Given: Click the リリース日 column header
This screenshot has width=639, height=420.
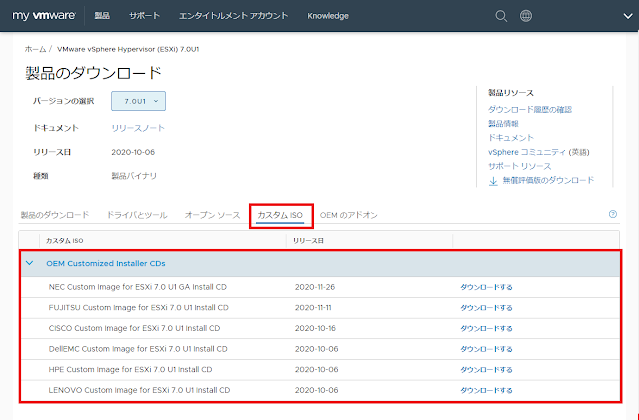Looking at the screenshot, I should [x=308, y=241].
